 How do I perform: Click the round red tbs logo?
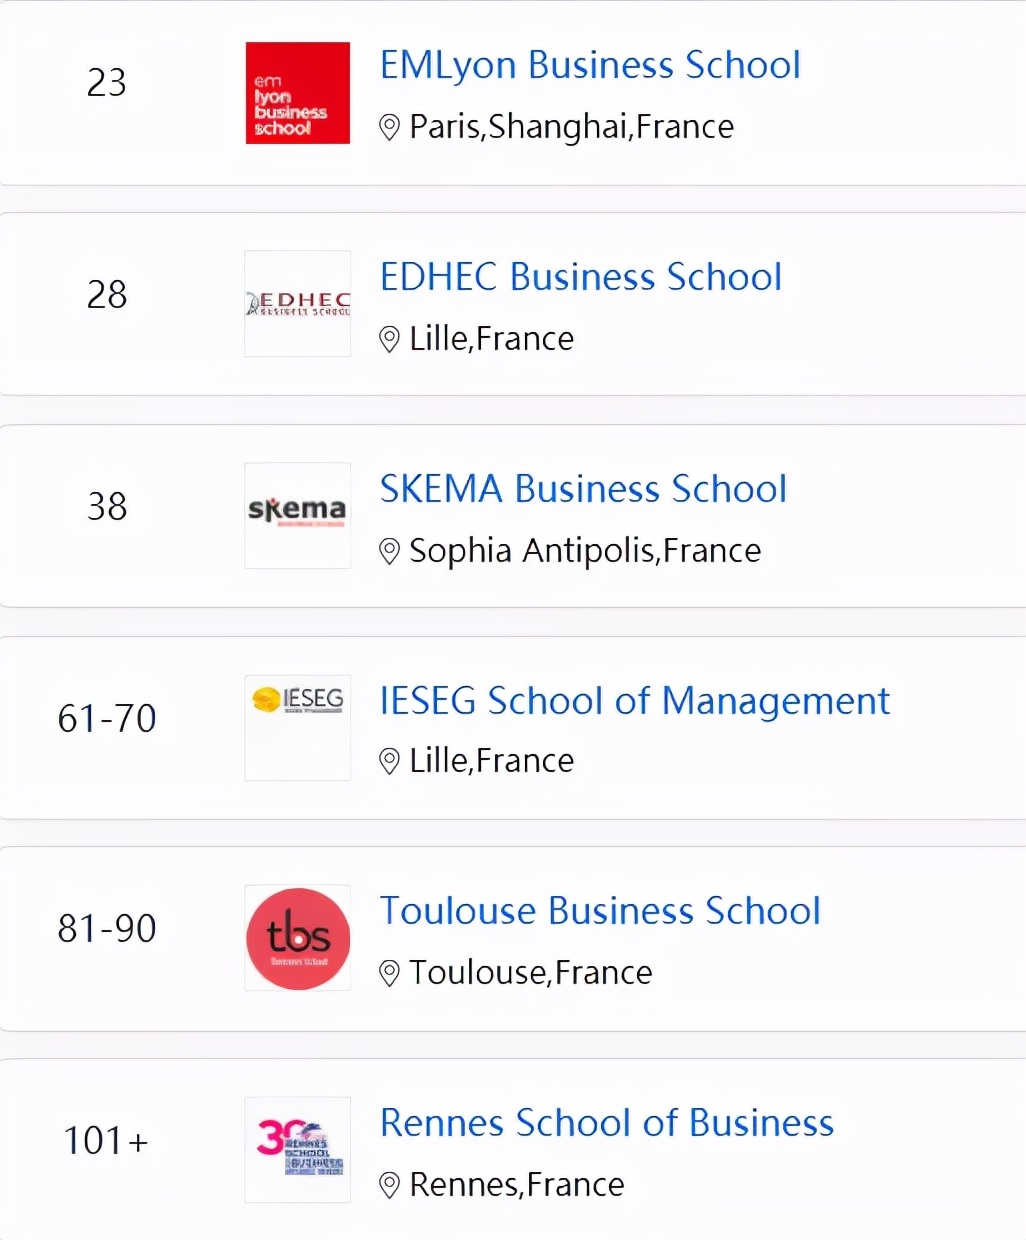[298, 938]
